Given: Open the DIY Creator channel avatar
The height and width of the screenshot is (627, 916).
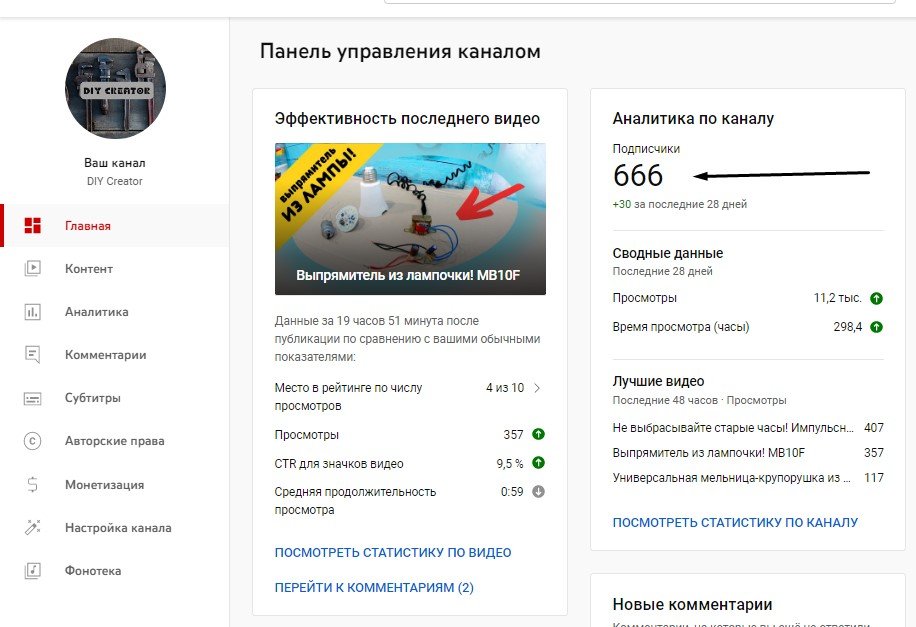Looking at the screenshot, I should [115, 88].
